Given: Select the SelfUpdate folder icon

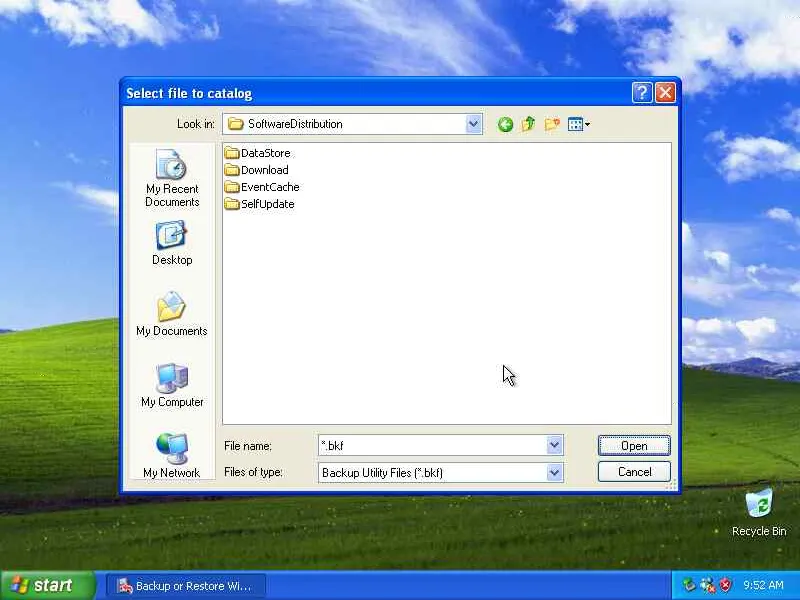Looking at the screenshot, I should [x=232, y=204].
